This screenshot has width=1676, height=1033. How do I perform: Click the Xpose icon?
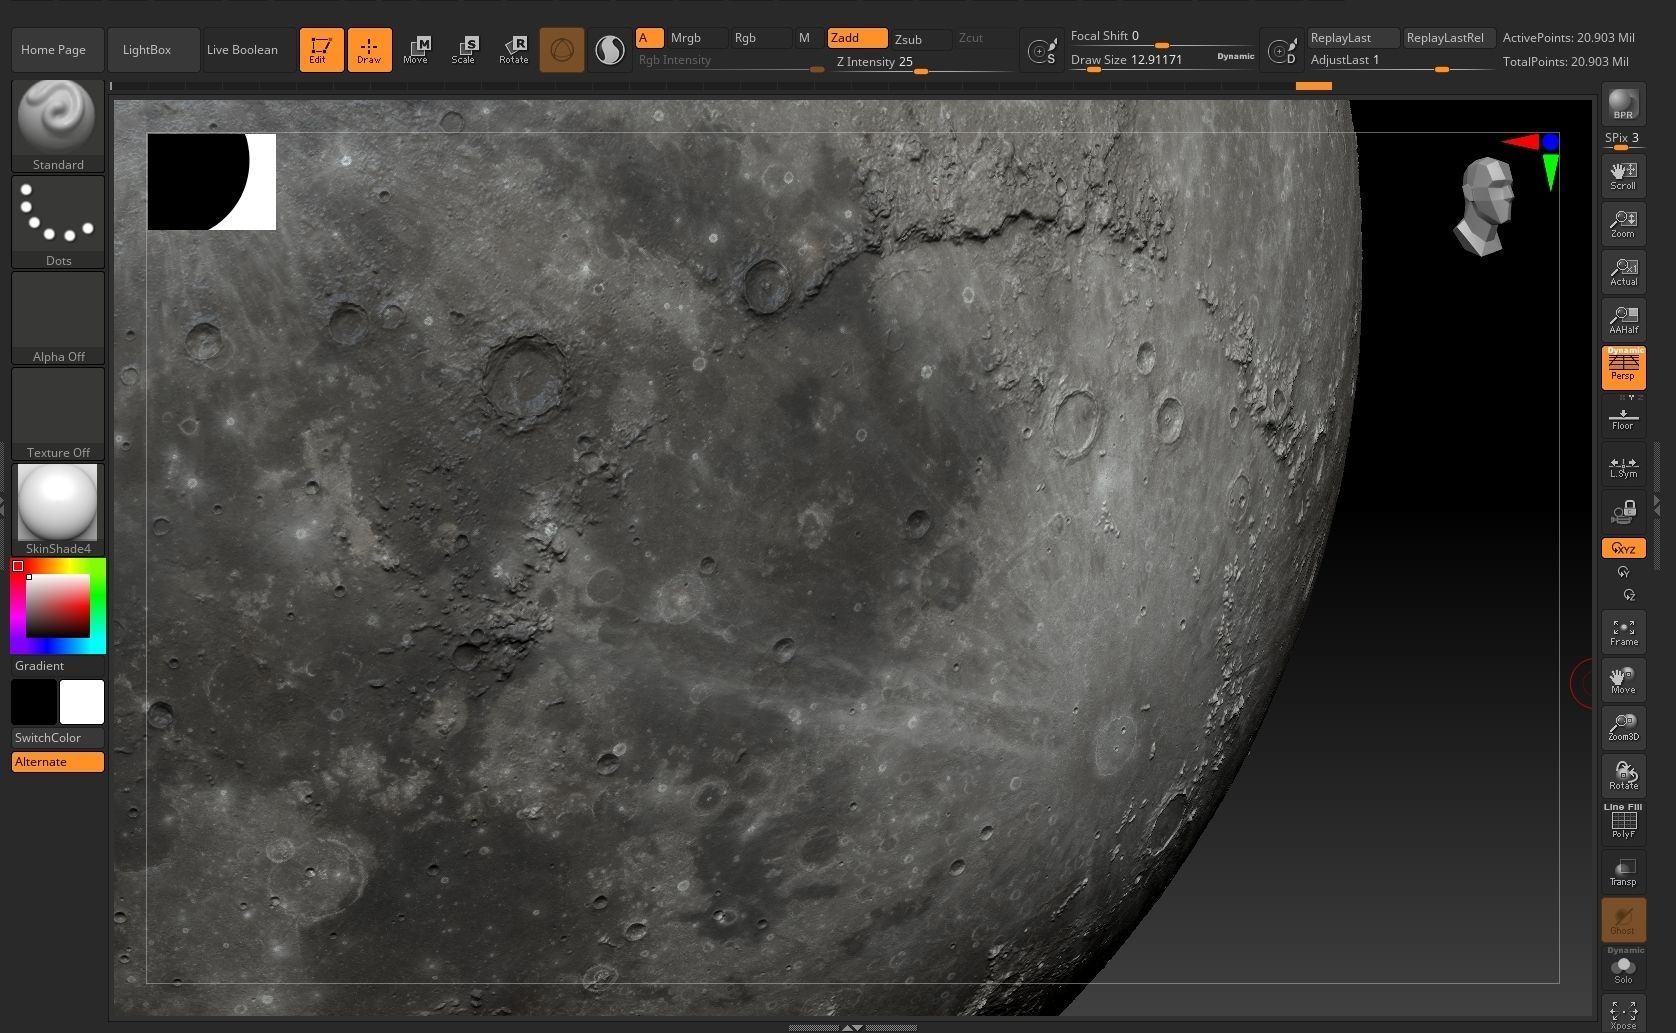tap(1623, 1013)
